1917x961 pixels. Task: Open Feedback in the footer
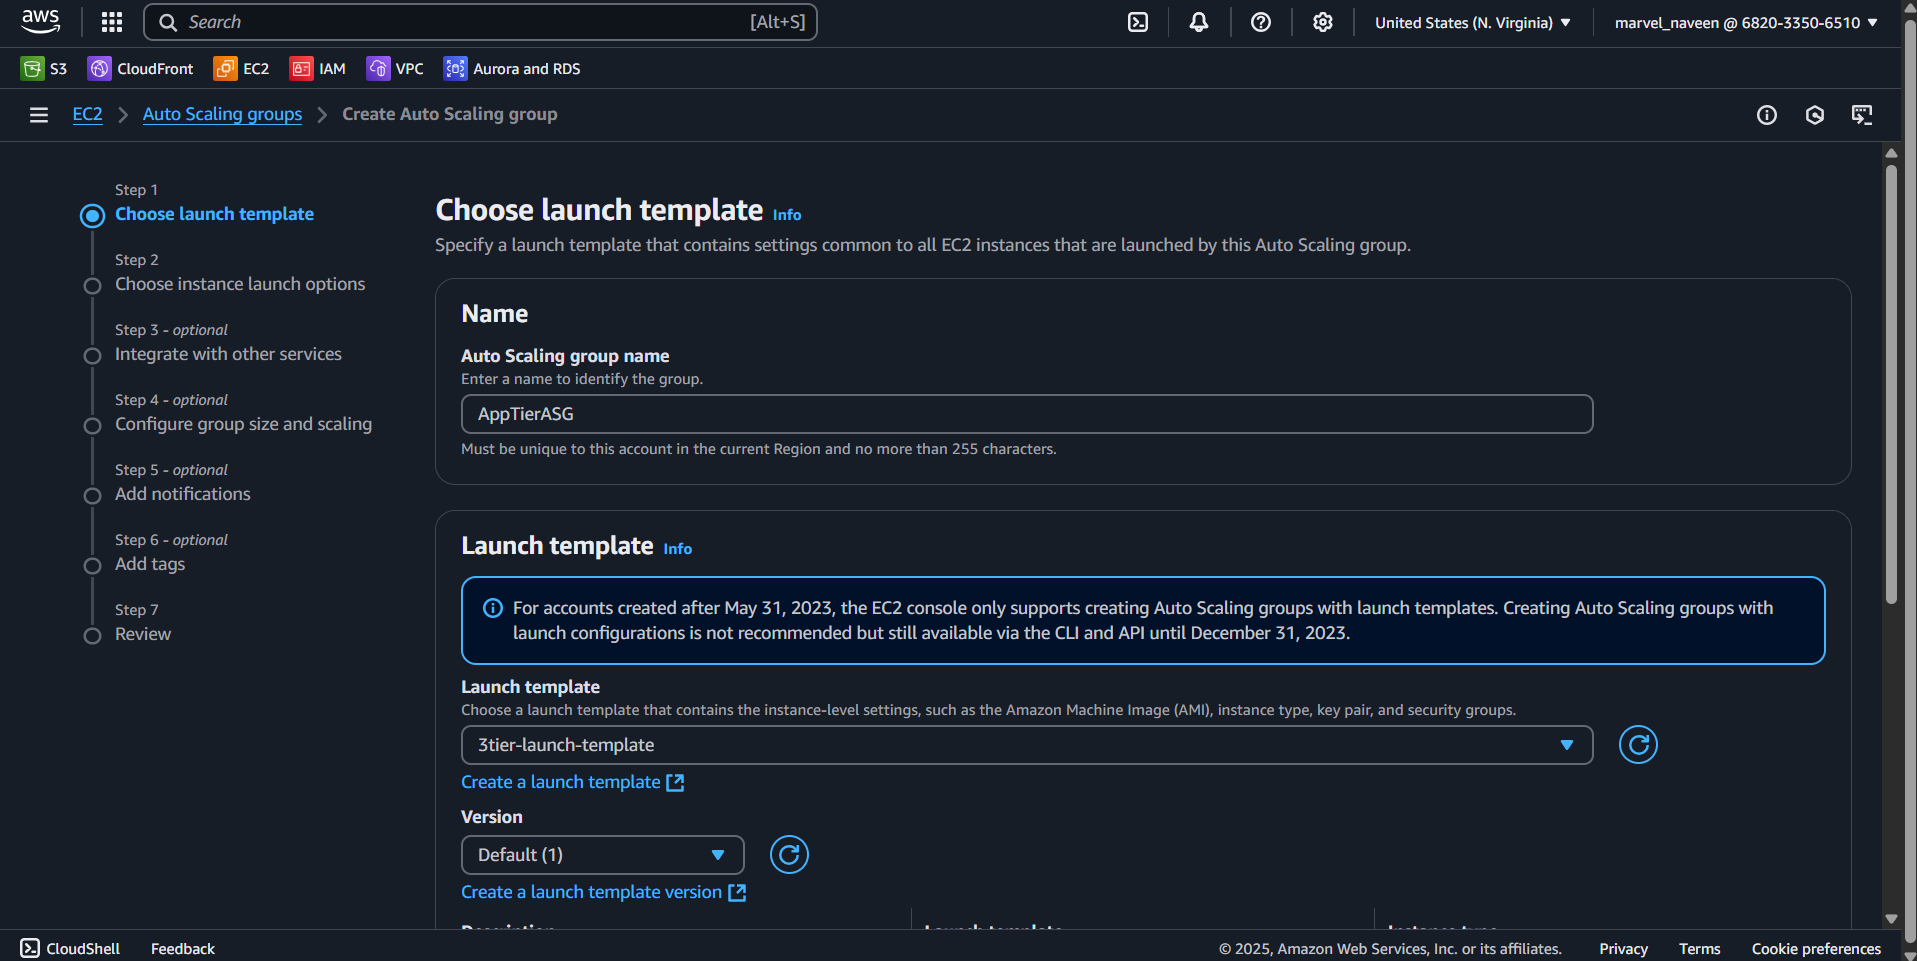[183, 948]
